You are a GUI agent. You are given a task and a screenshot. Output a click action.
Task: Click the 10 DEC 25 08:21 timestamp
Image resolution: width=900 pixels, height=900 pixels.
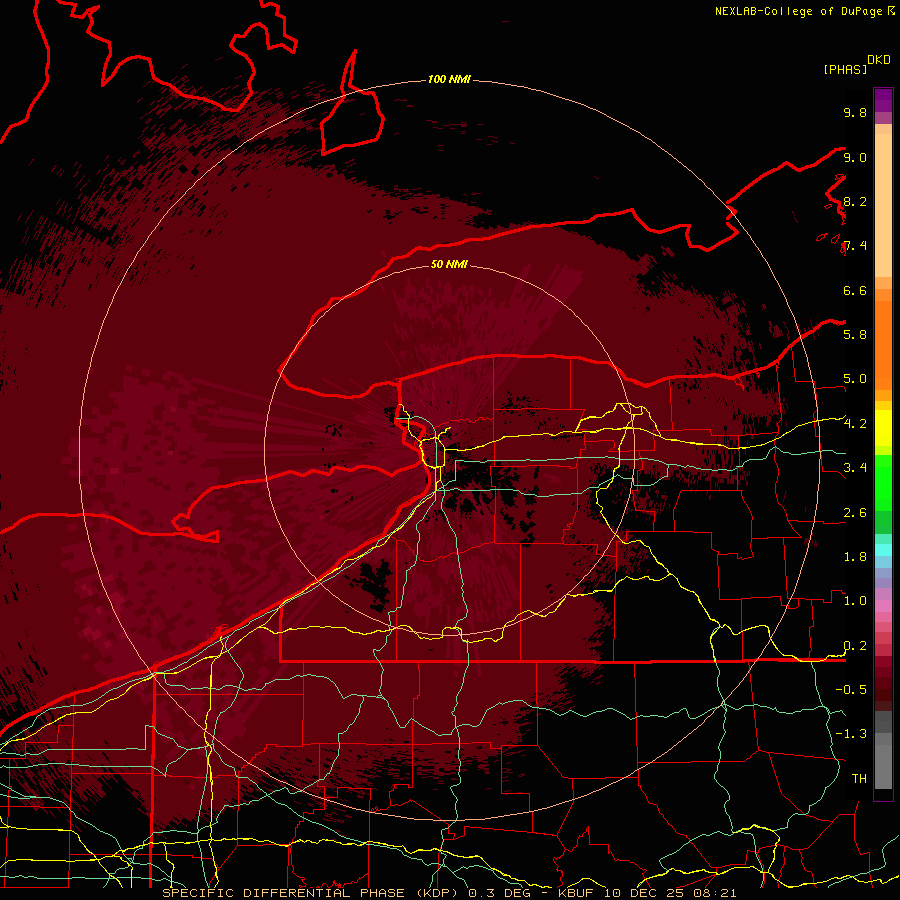[x=670, y=893]
